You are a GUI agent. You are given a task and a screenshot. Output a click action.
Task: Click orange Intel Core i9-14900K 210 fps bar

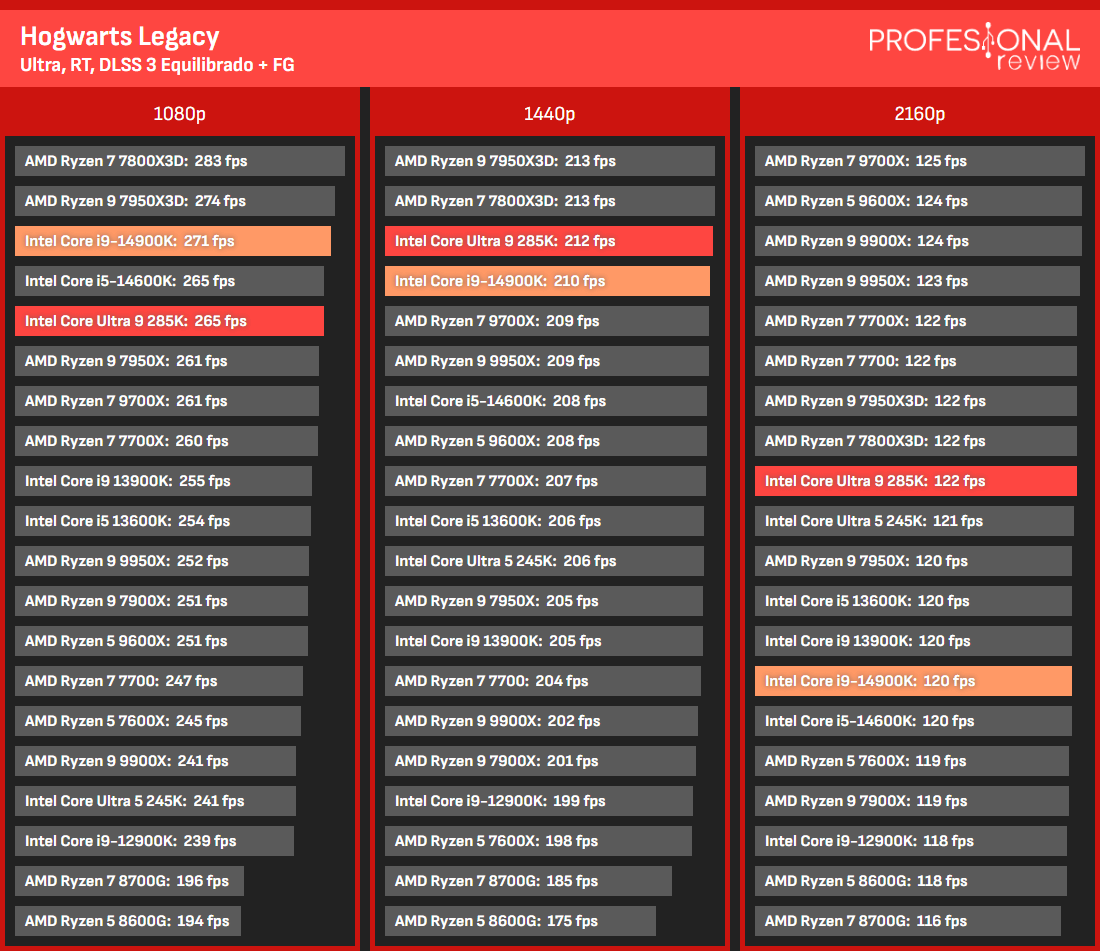pos(547,281)
